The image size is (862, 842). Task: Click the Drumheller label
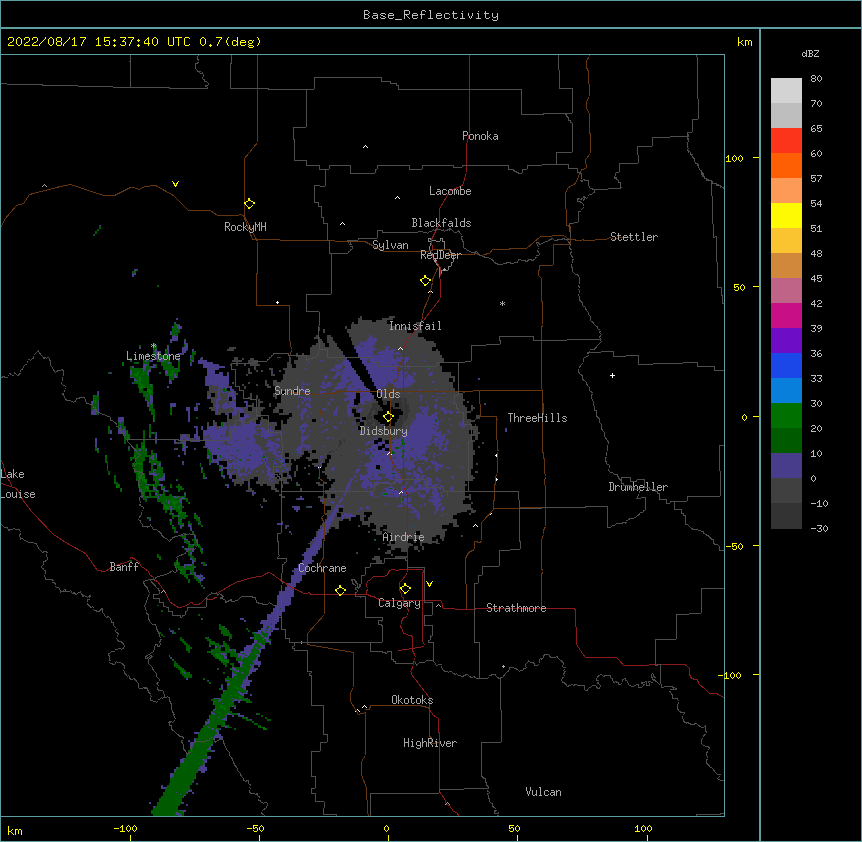638,487
